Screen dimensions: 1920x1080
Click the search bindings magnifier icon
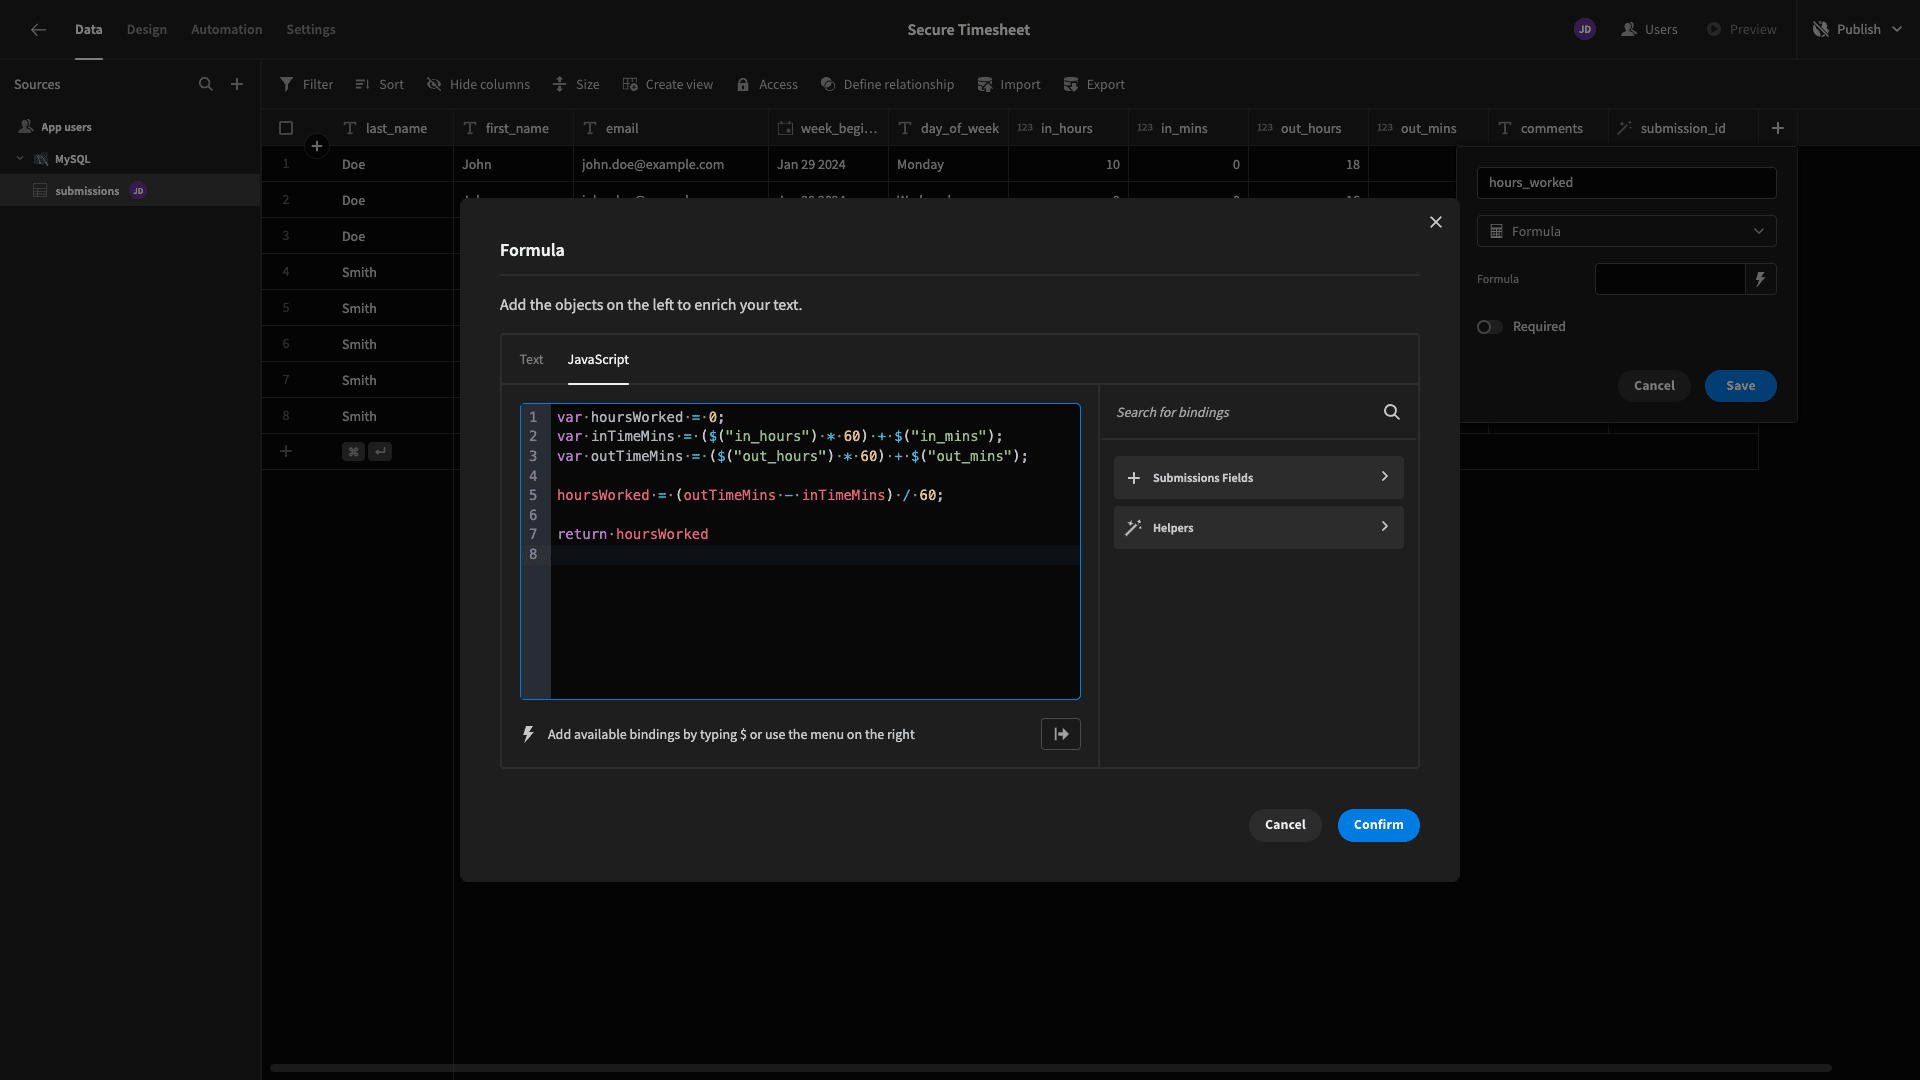[1391, 412]
